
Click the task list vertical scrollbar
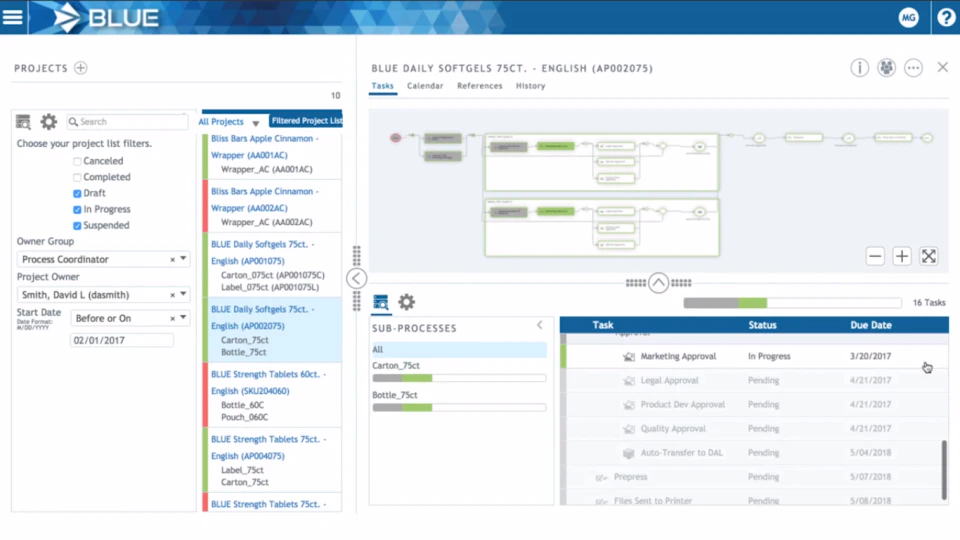tap(944, 470)
